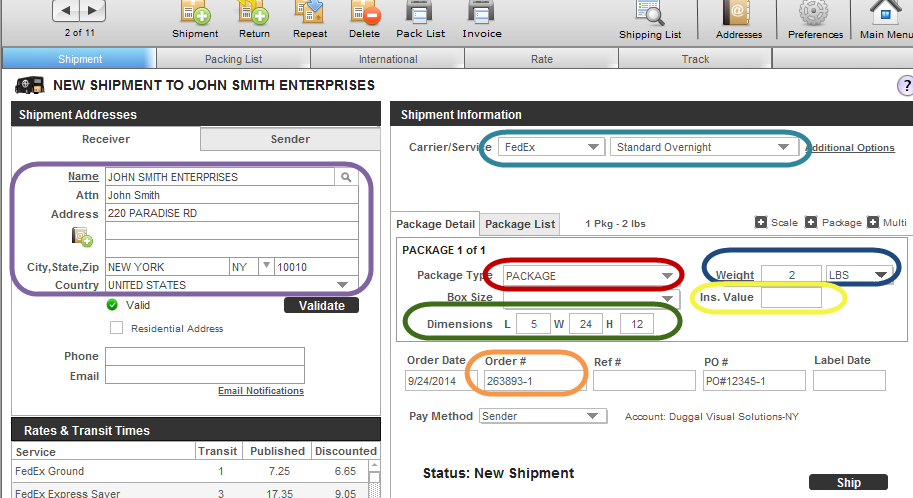Viewport: 913px width, 498px height.
Task: Click the Width dimension field
Action: [x=586, y=324]
